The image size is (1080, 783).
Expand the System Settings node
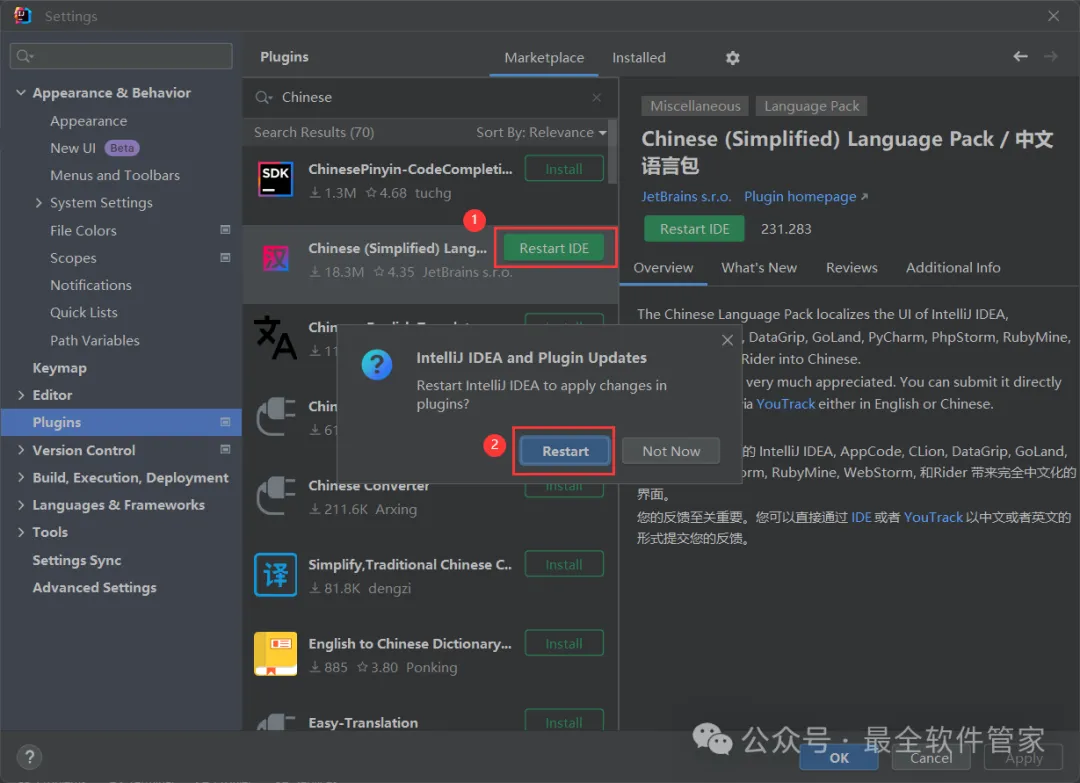39,202
